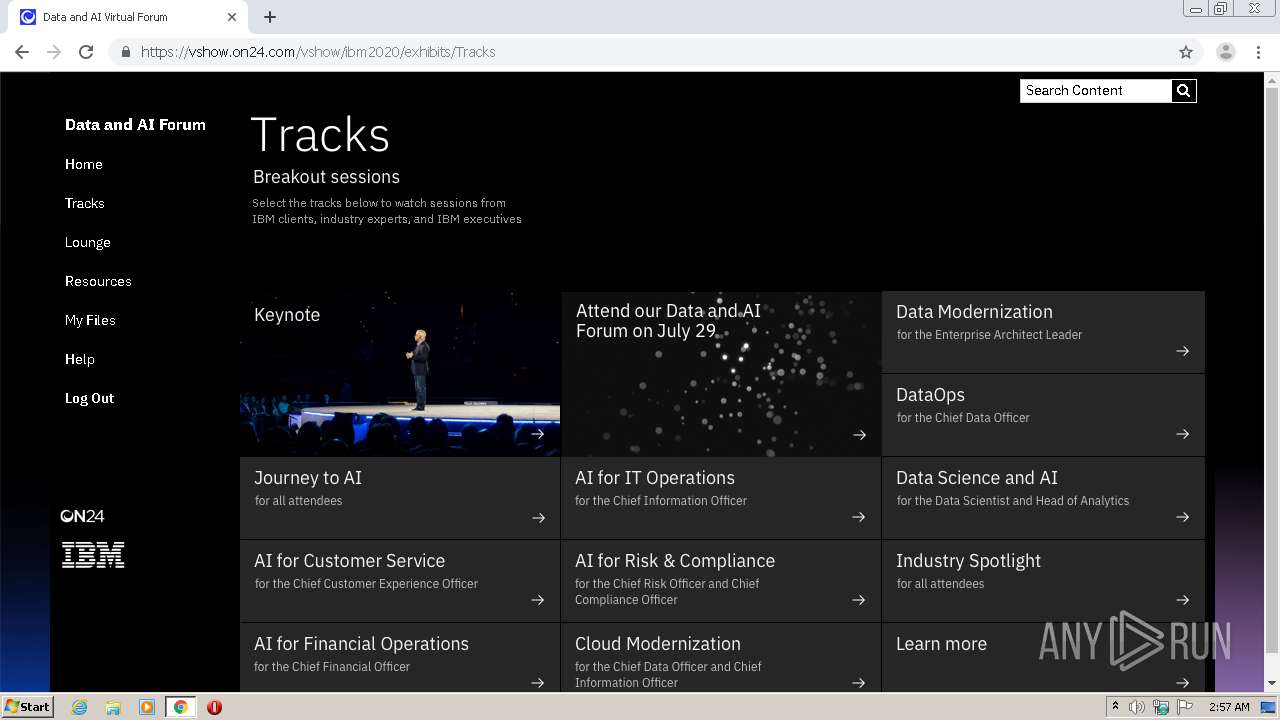1280x720 pixels.
Task: Click the Search Content input field
Action: coord(1096,91)
